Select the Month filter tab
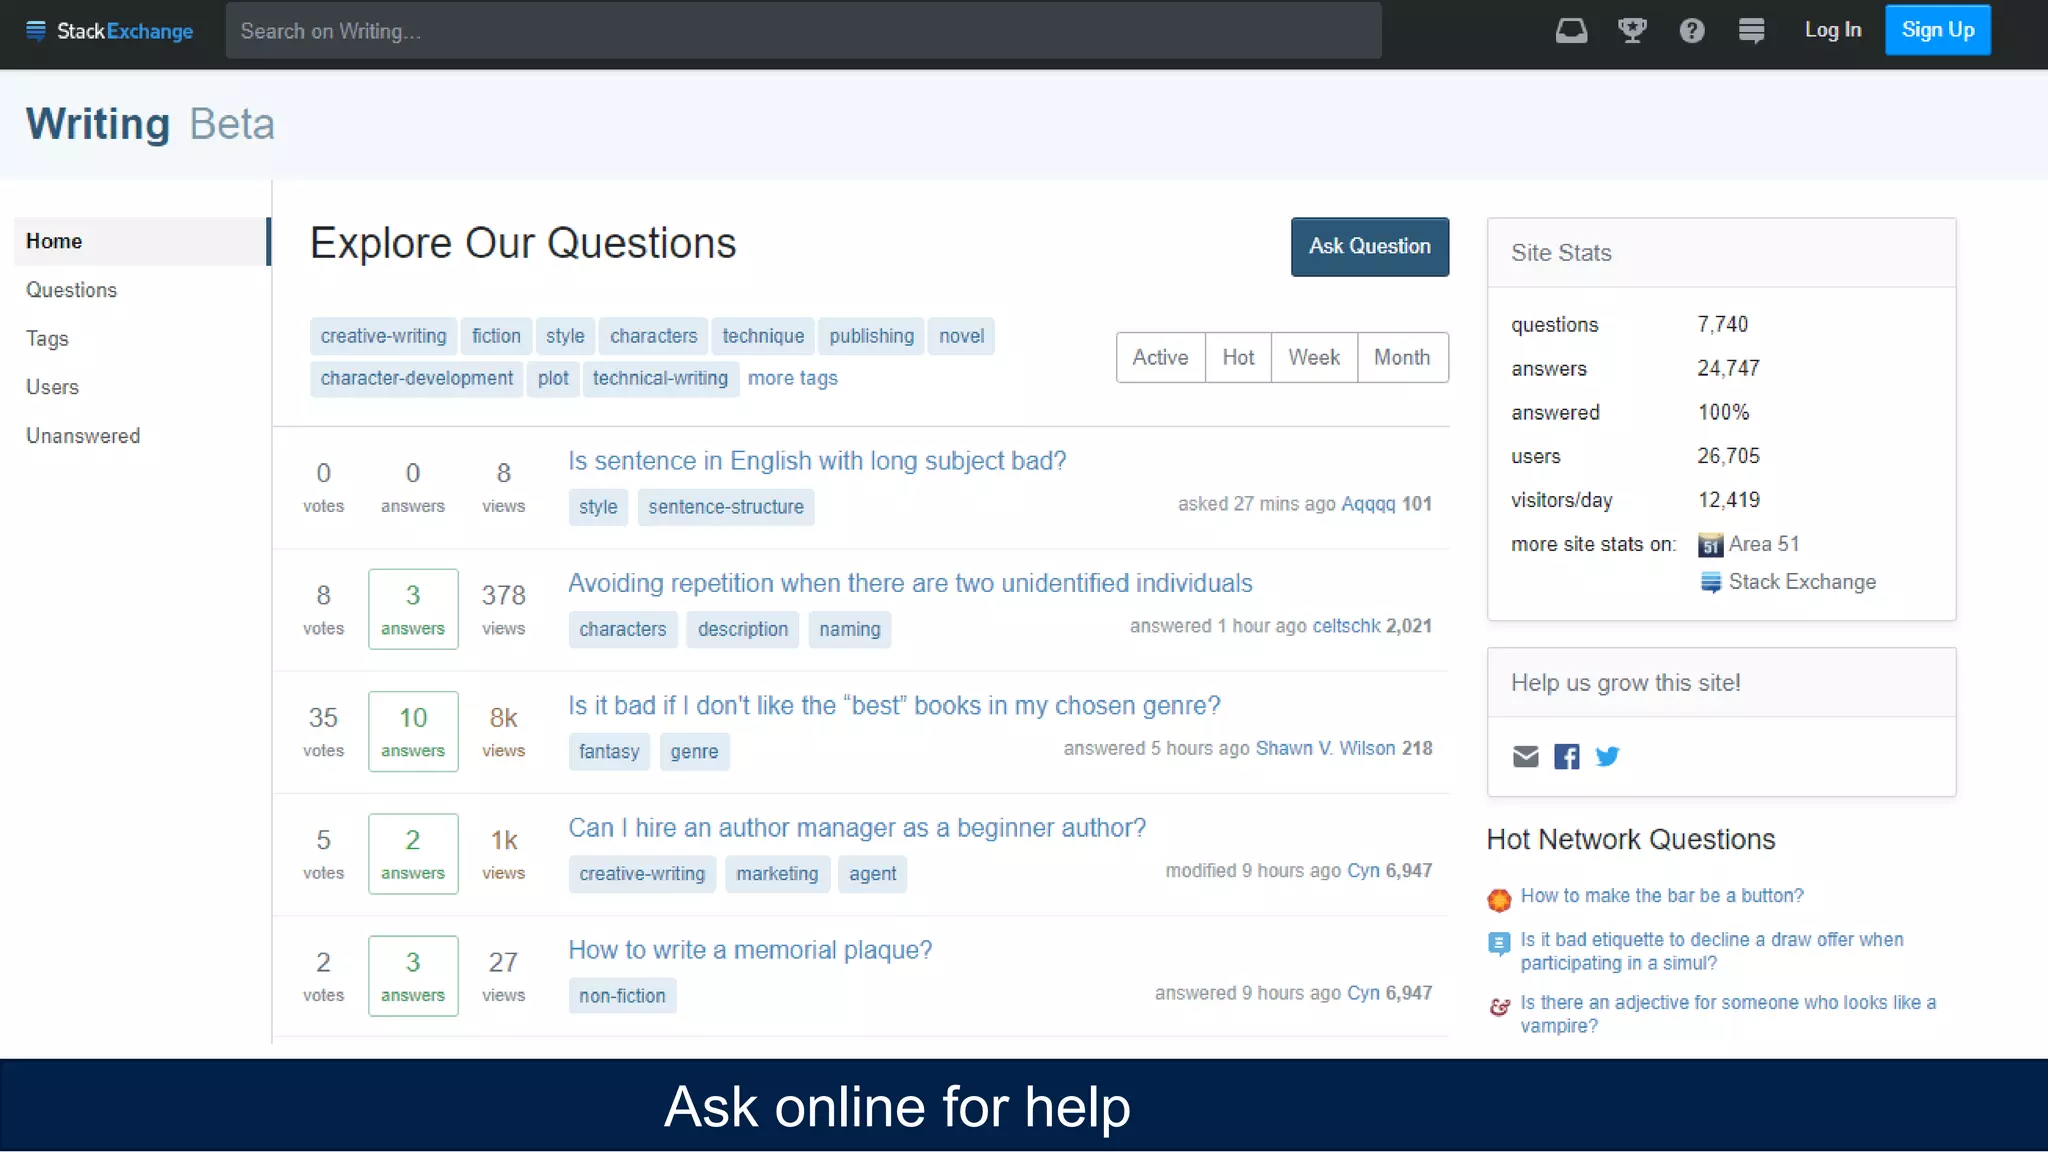This screenshot has width=2048, height=1152. (x=1401, y=357)
